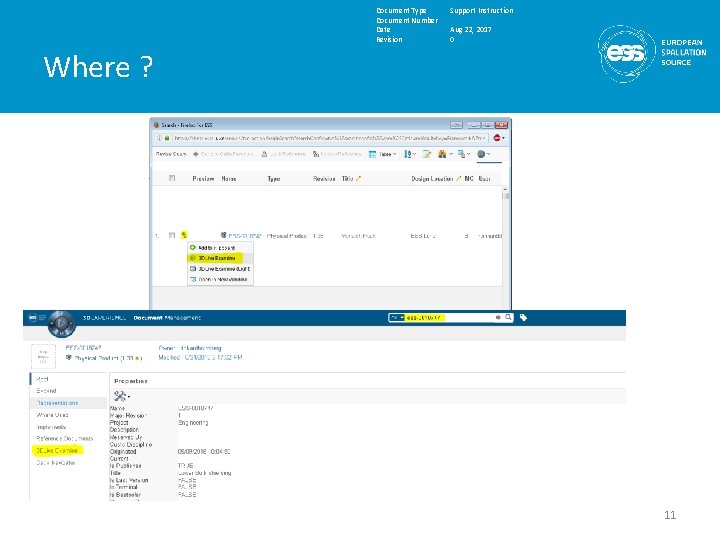Click the edit notepad toolbar icon

pos(427,154)
